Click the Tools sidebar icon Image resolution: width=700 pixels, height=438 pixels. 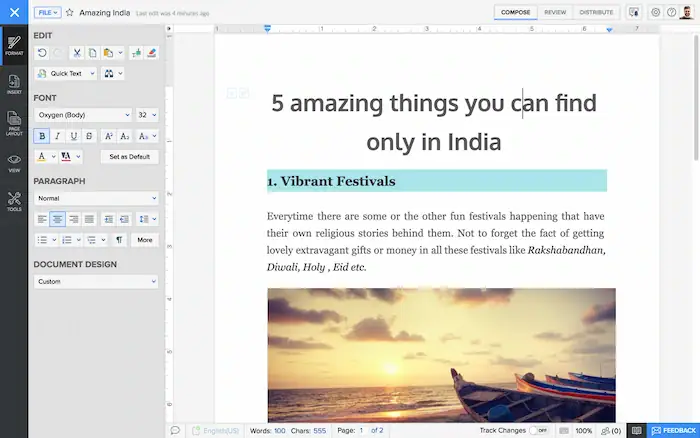[x=14, y=201]
